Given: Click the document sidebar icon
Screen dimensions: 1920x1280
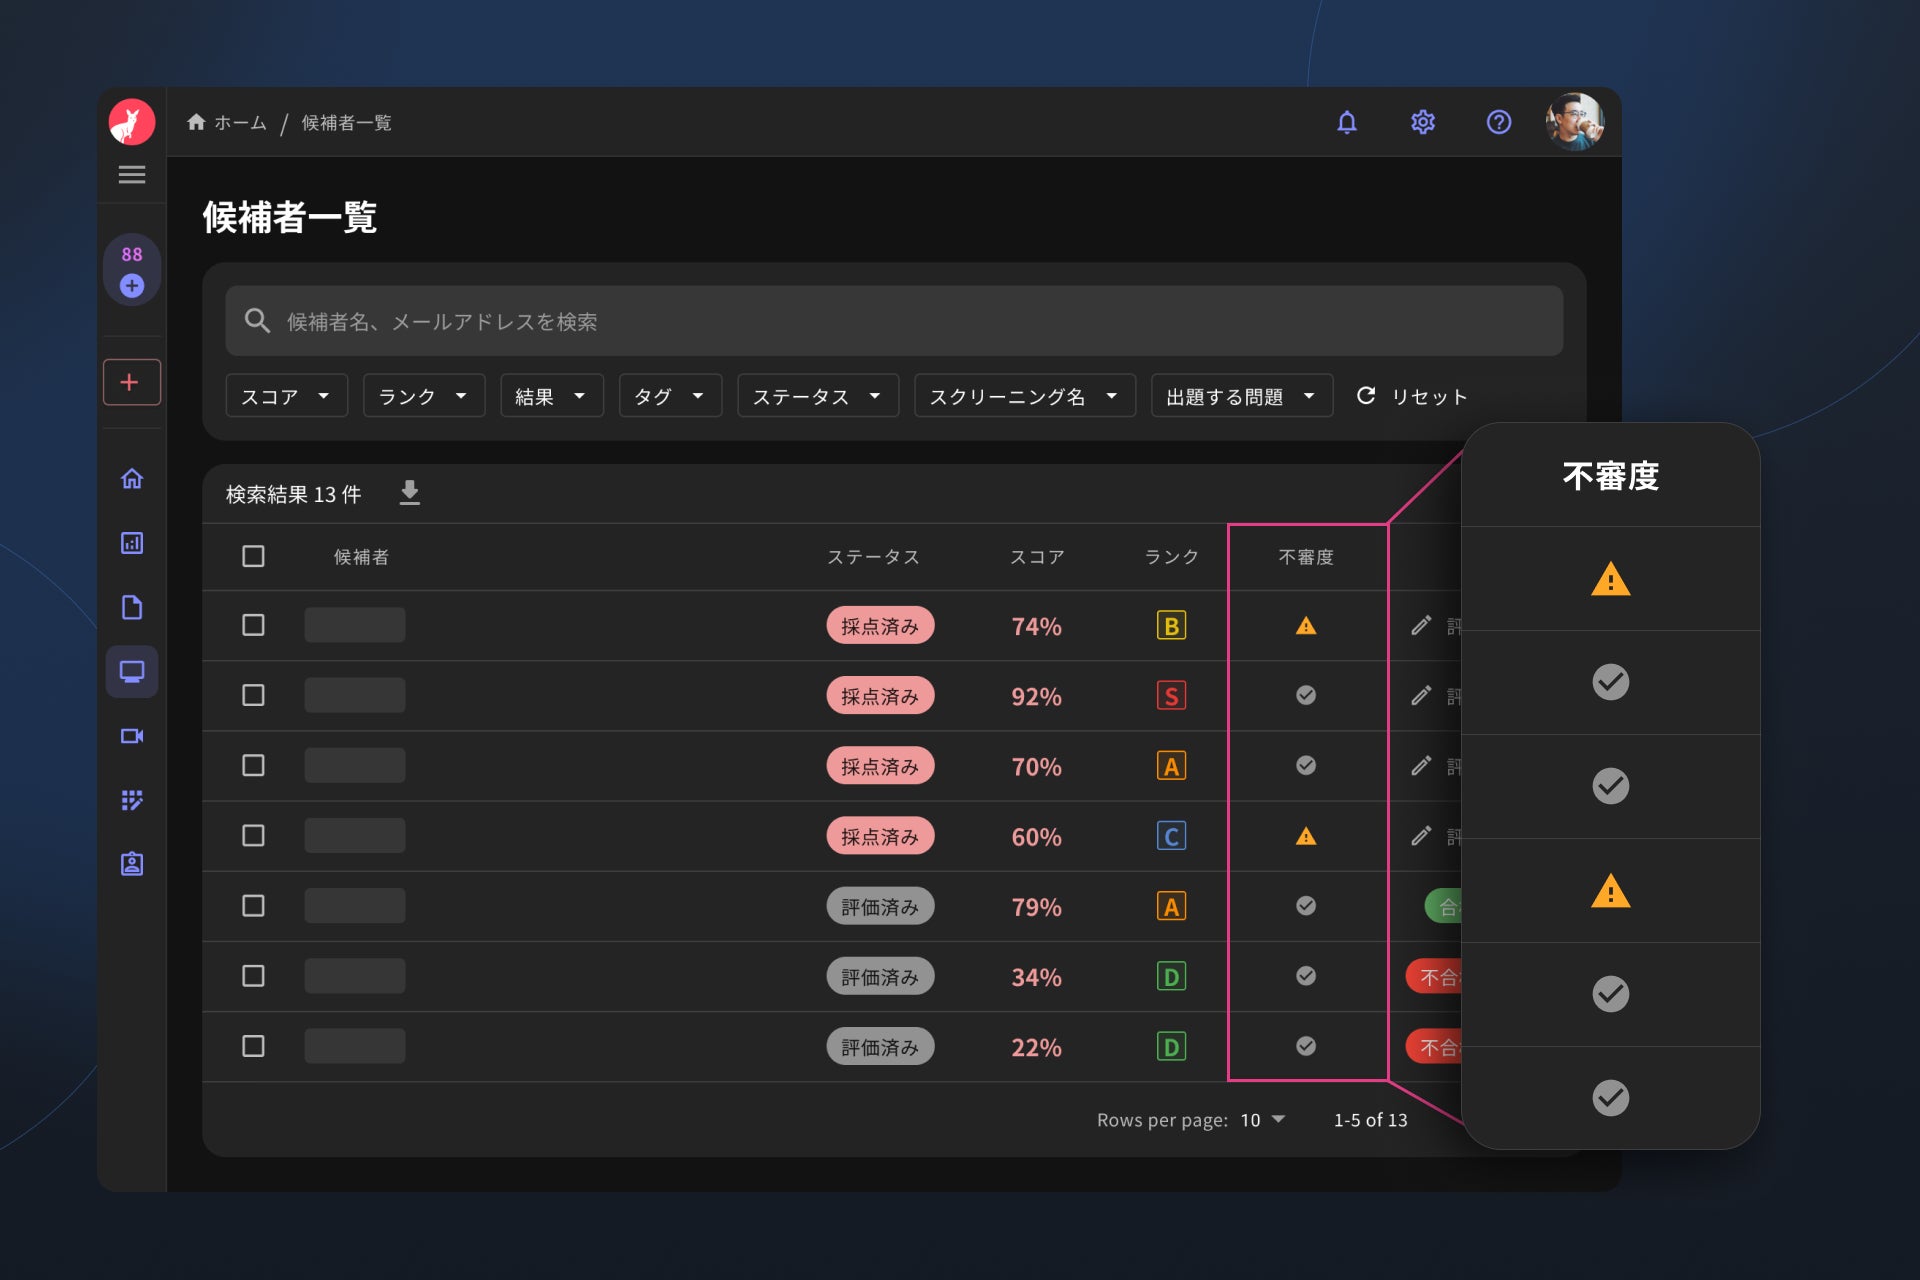Looking at the screenshot, I should [x=132, y=607].
